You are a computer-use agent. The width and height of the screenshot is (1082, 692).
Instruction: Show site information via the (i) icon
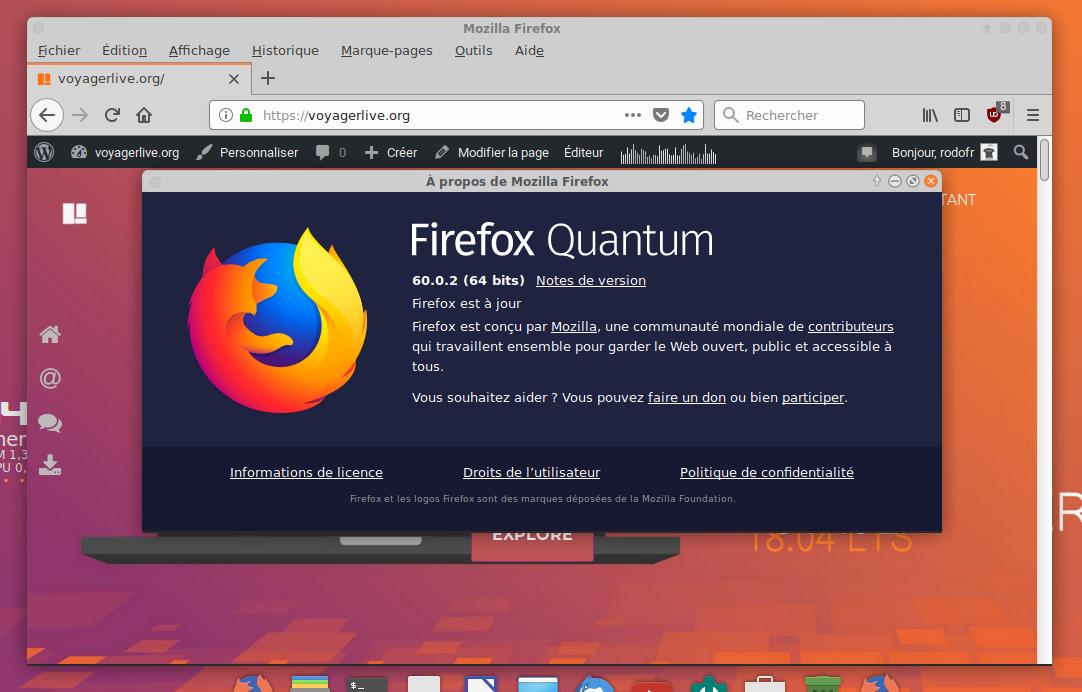click(x=226, y=115)
